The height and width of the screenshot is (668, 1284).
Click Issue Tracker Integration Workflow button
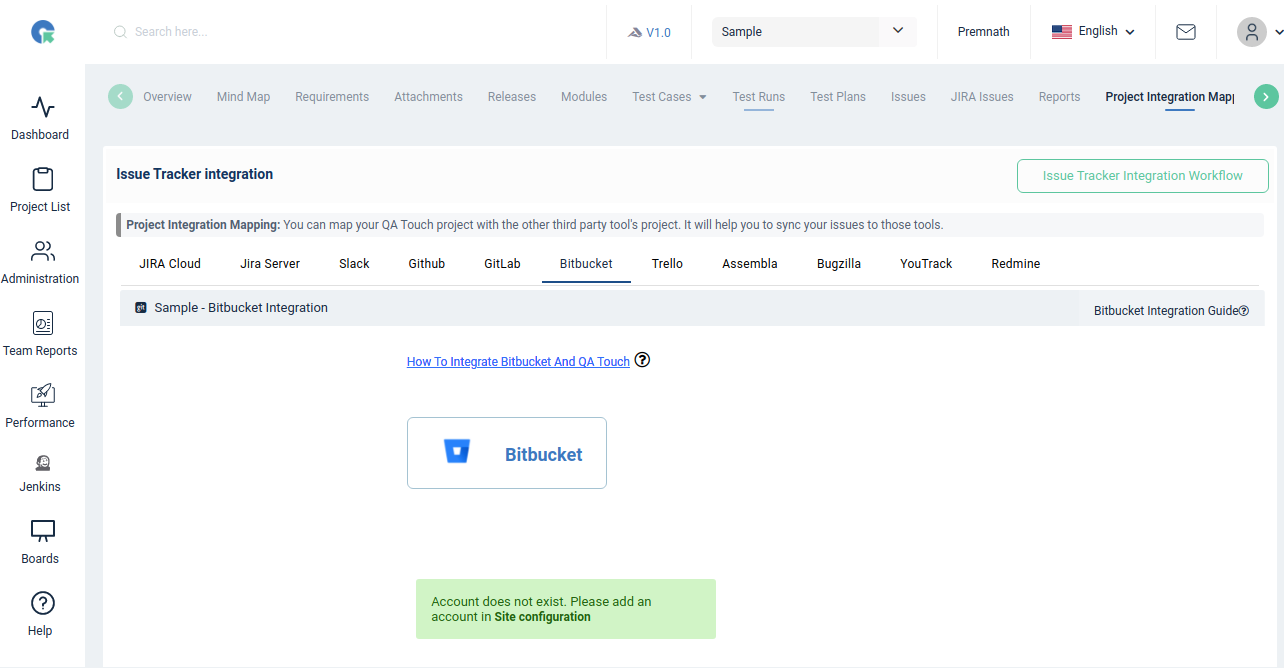point(1142,175)
